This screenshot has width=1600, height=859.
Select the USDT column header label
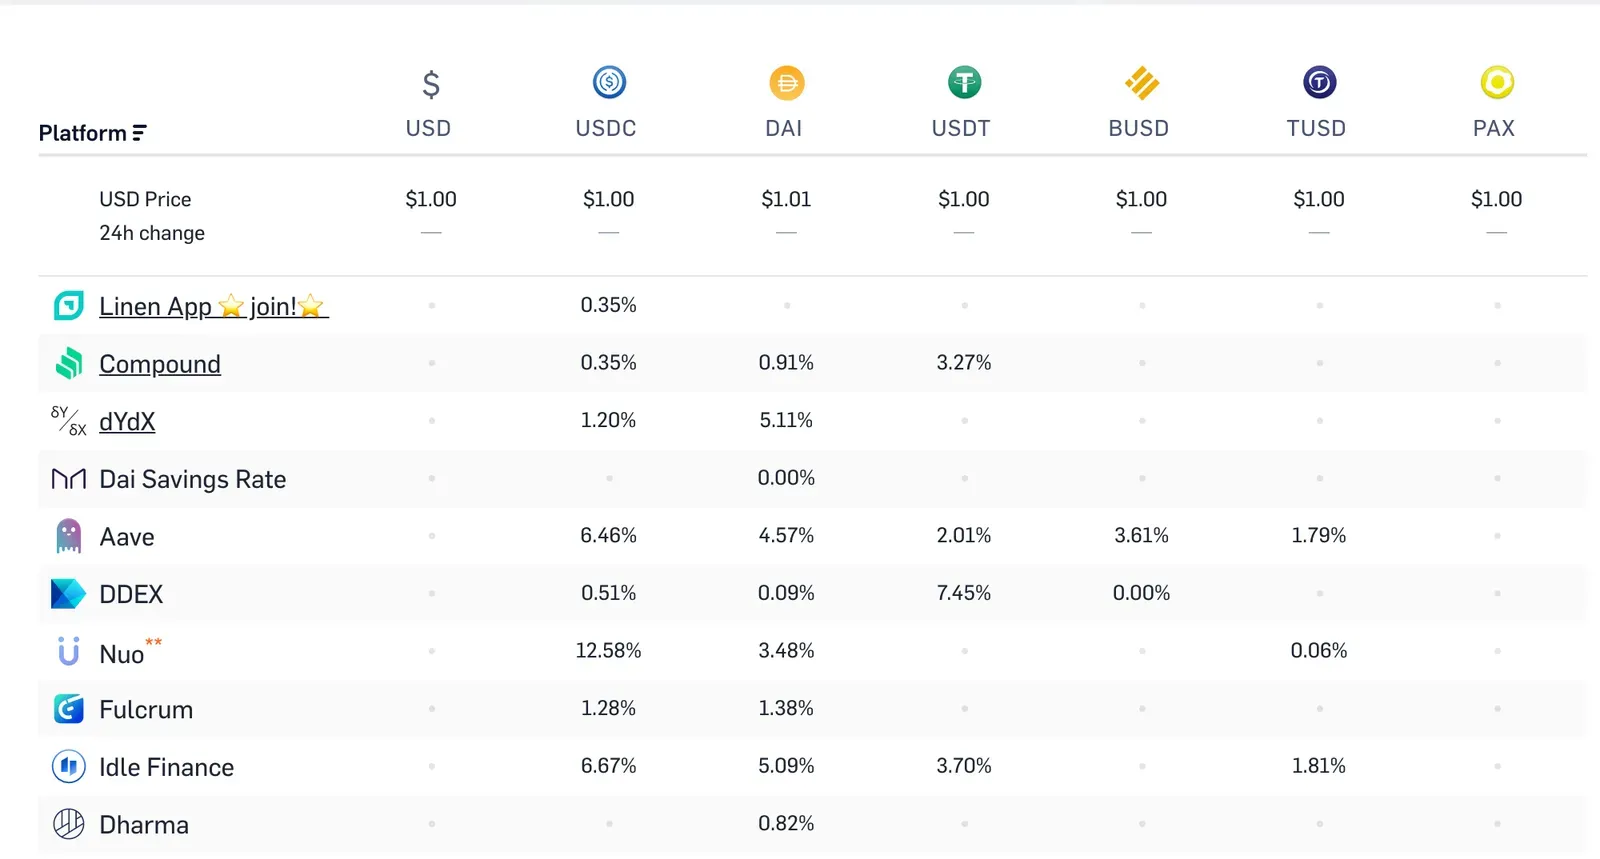pyautogui.click(x=961, y=128)
